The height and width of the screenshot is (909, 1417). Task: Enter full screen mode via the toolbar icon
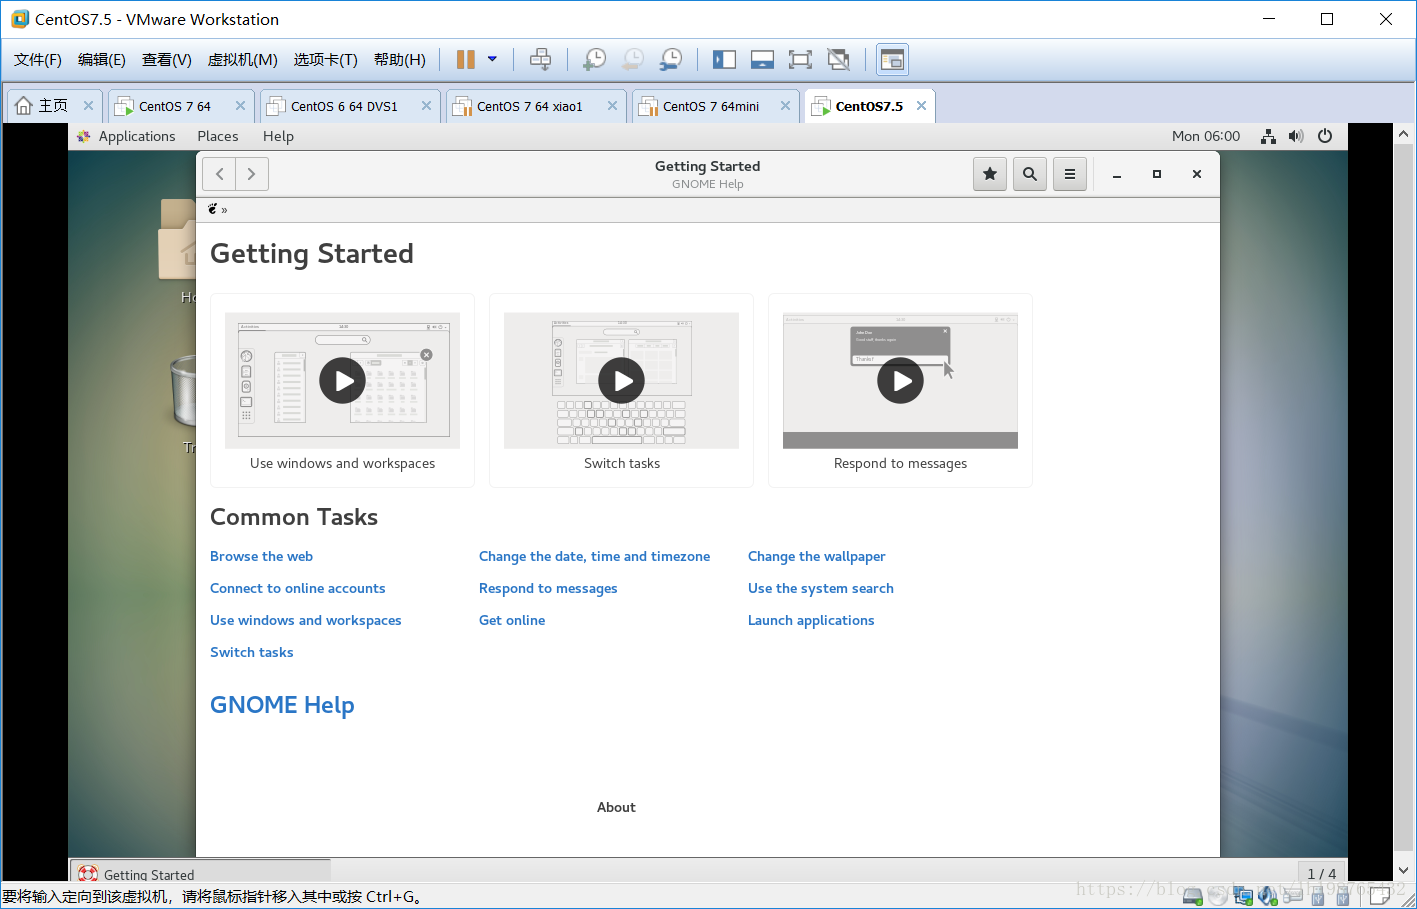800,59
